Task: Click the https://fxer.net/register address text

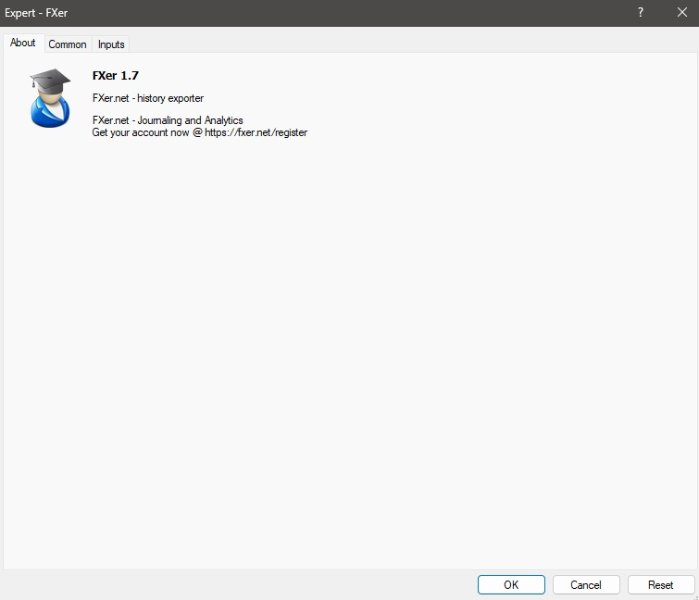Action: [256, 132]
